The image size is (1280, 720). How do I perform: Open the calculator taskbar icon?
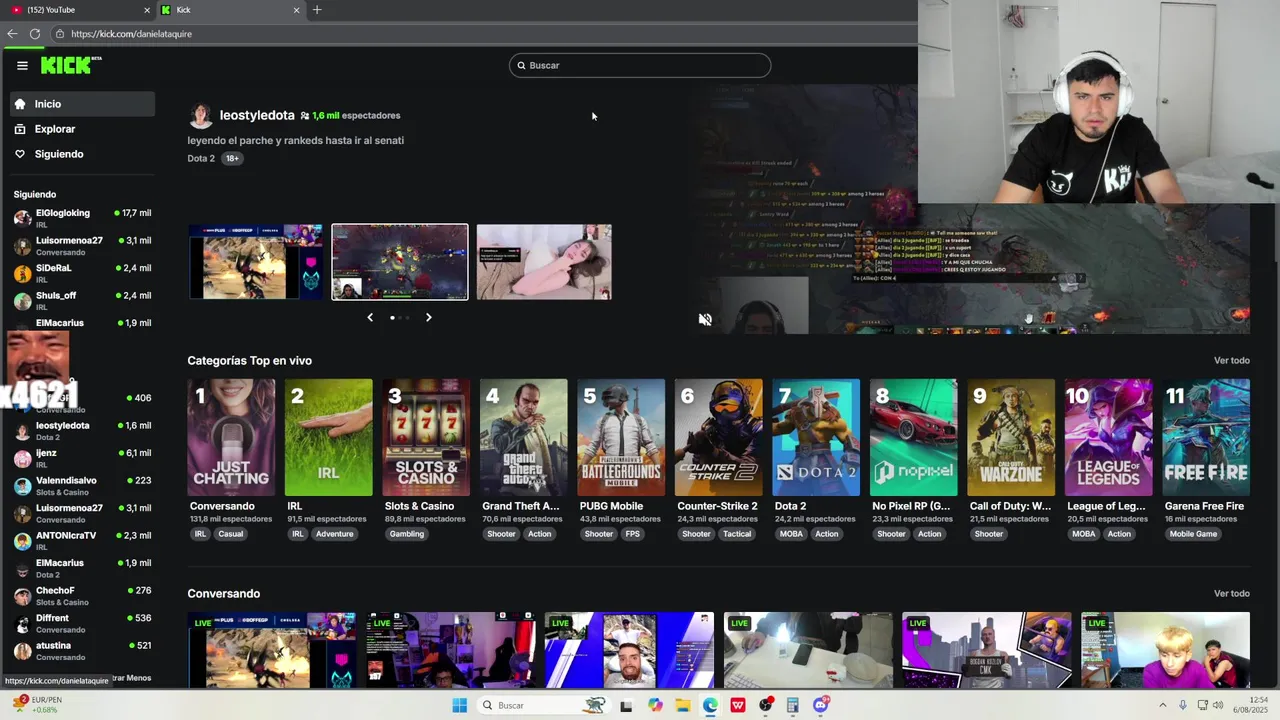(x=793, y=706)
